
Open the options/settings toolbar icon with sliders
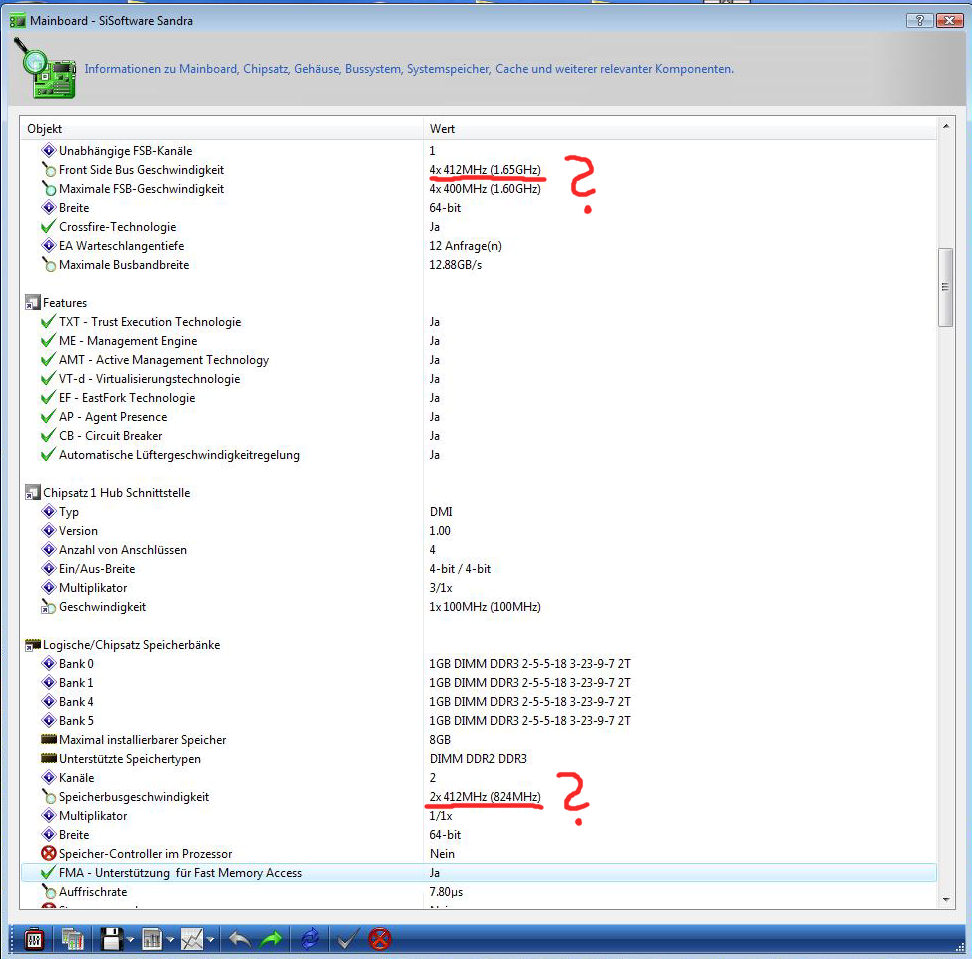click(34, 939)
